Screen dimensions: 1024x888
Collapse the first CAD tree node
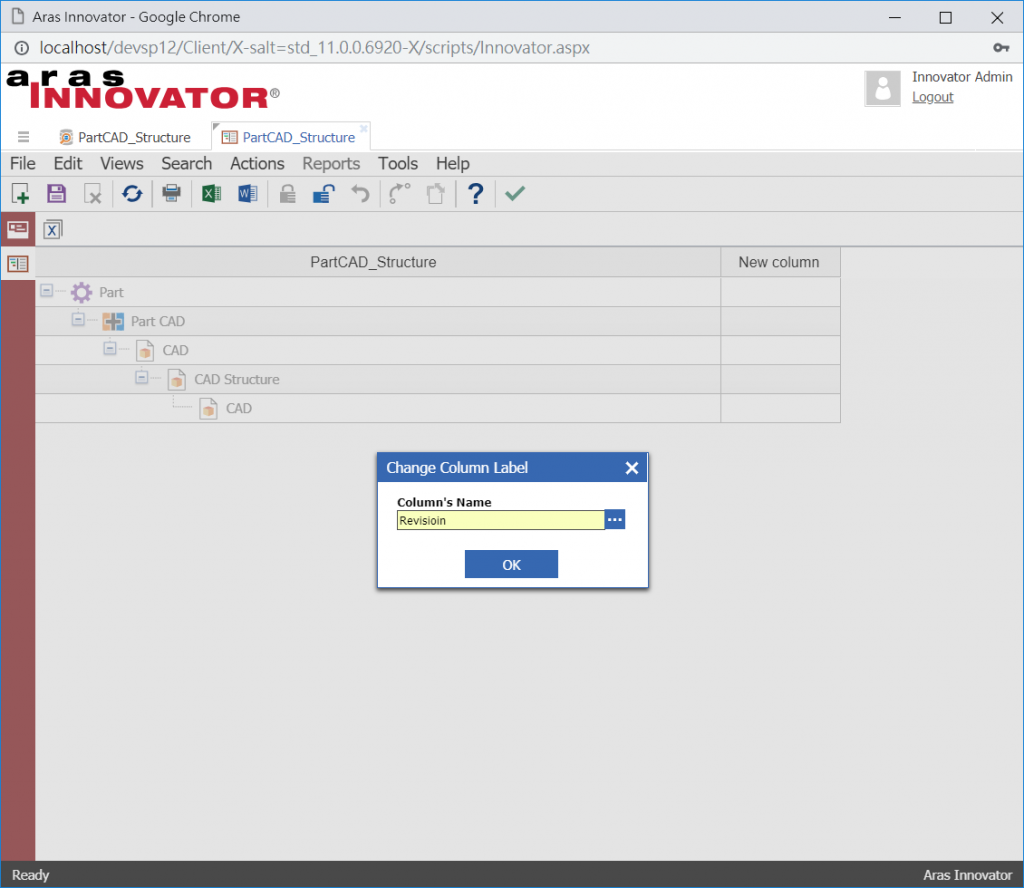110,348
